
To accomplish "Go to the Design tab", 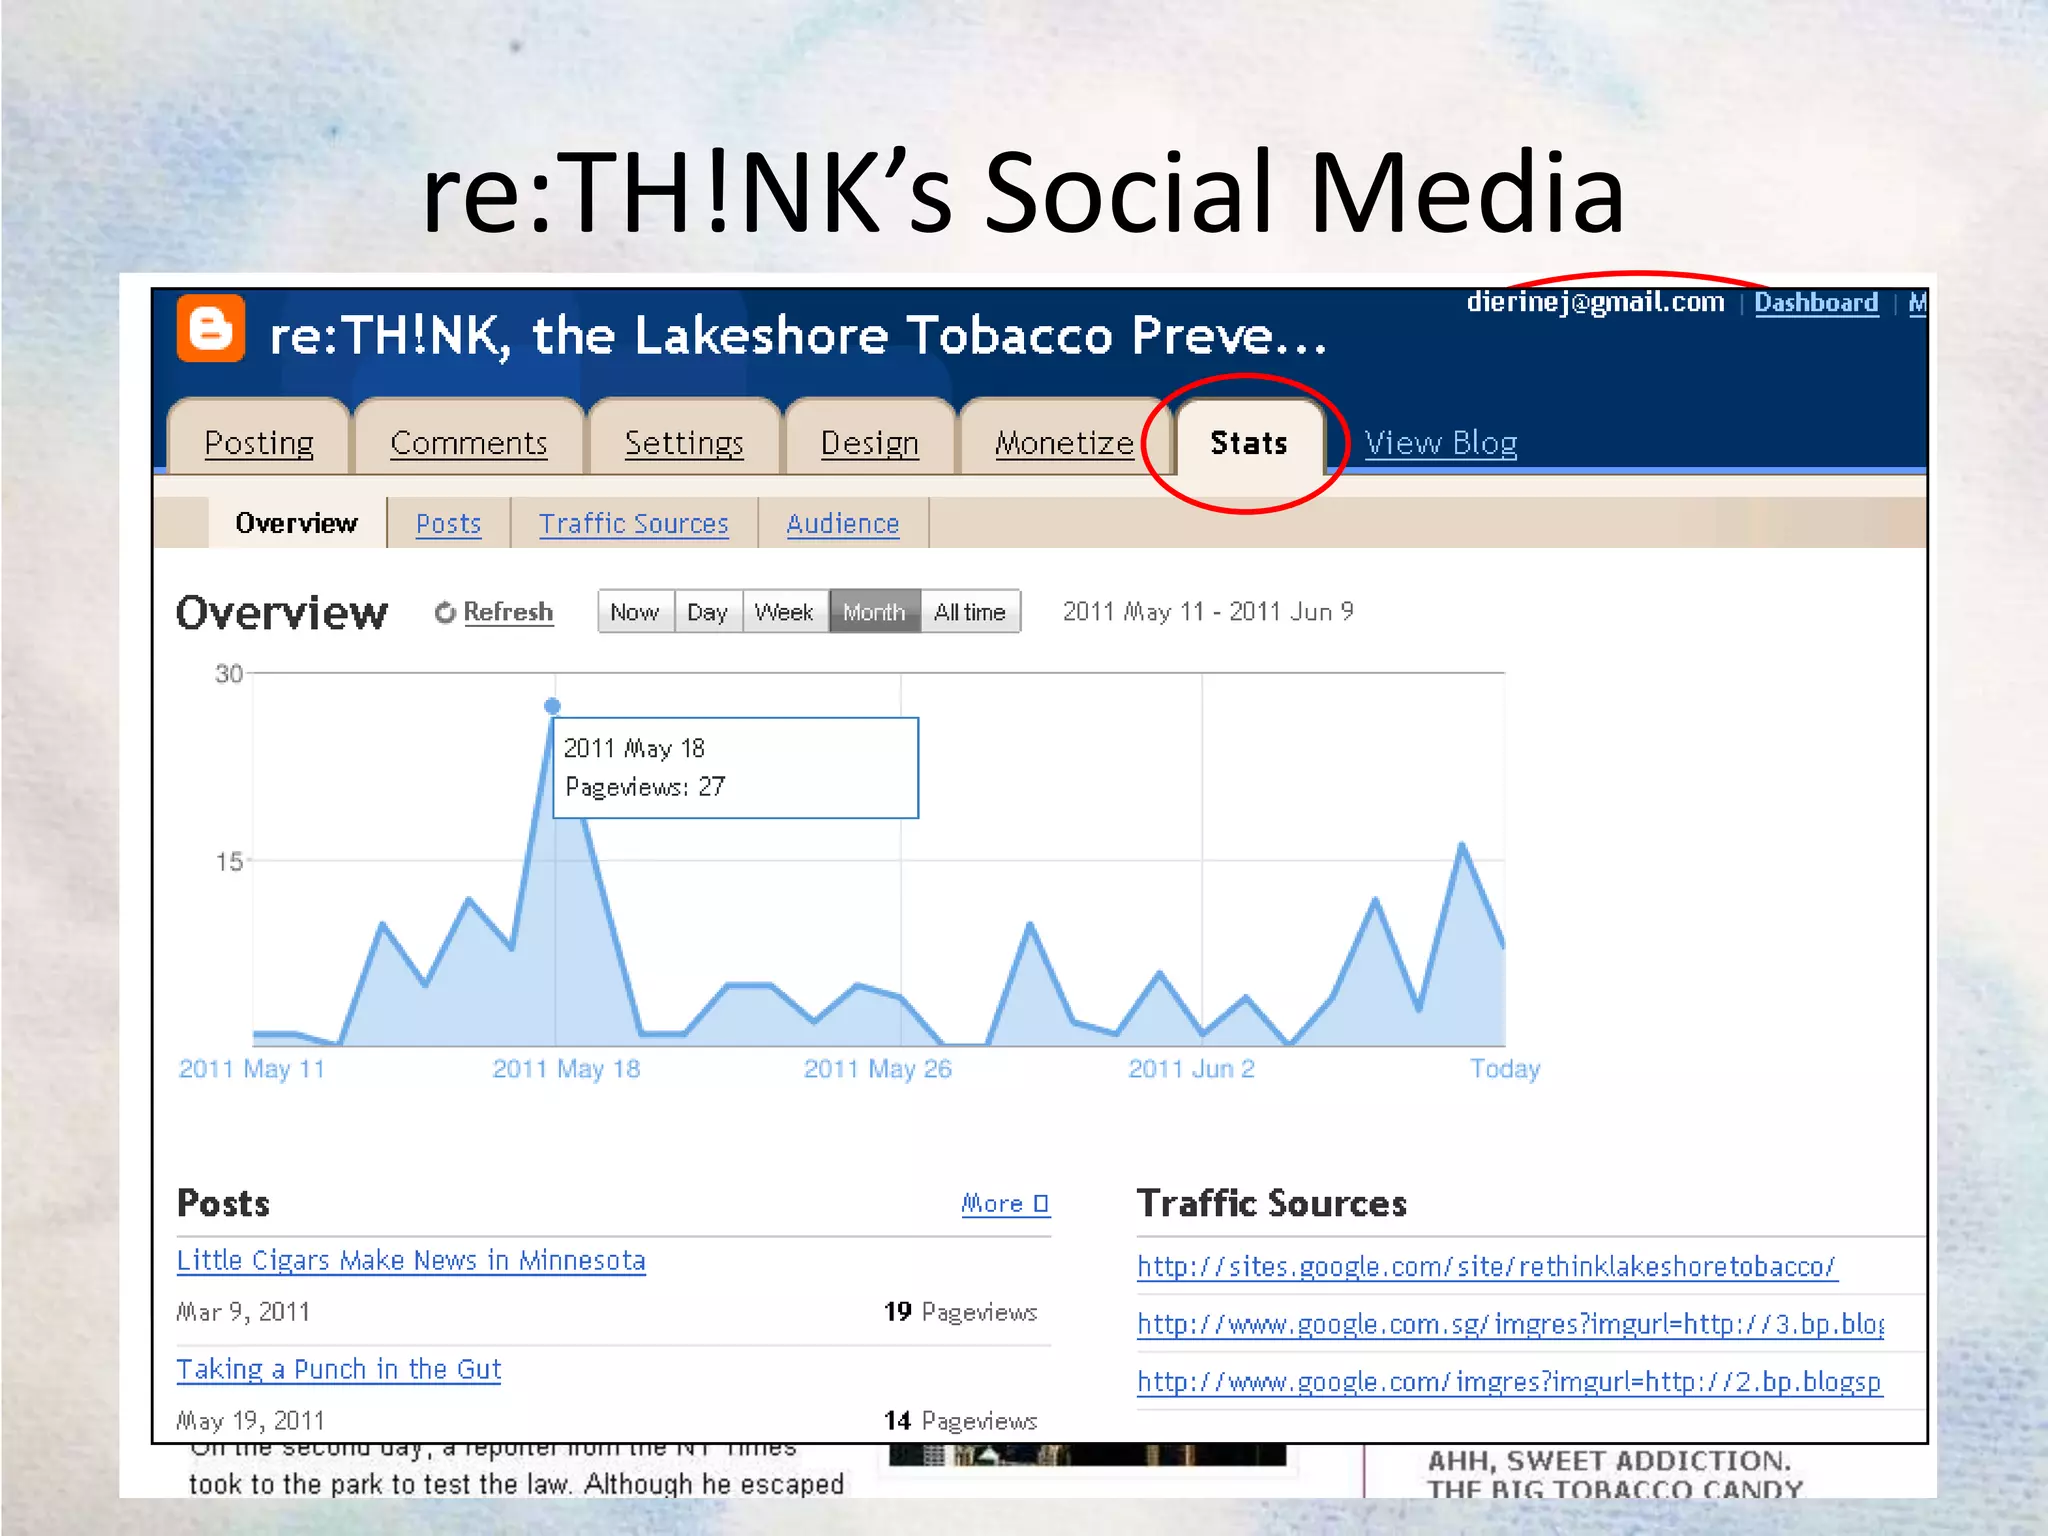I will pos(869,442).
